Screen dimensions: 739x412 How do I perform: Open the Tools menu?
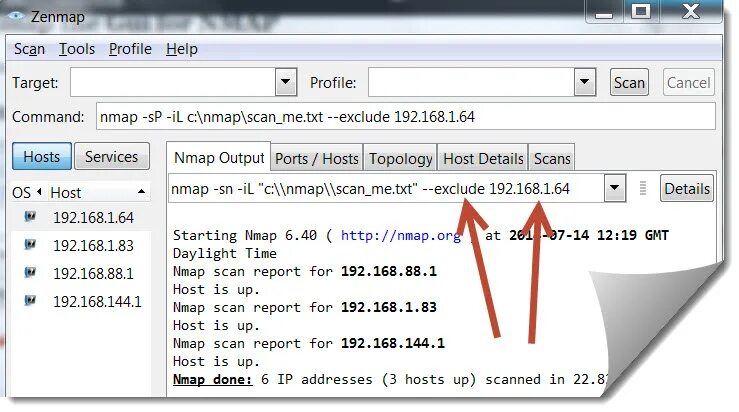(77, 49)
